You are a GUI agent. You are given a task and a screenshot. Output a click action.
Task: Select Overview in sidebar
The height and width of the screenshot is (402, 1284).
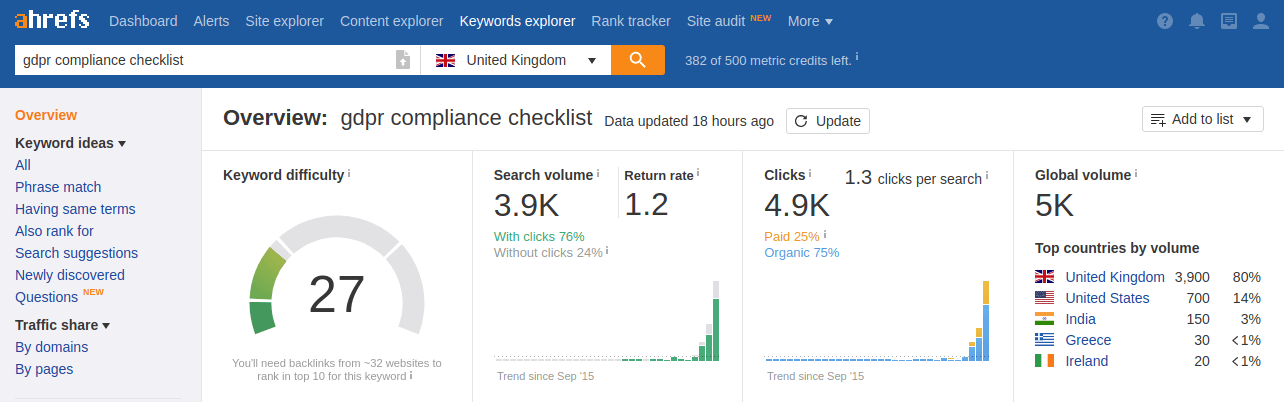coord(46,115)
